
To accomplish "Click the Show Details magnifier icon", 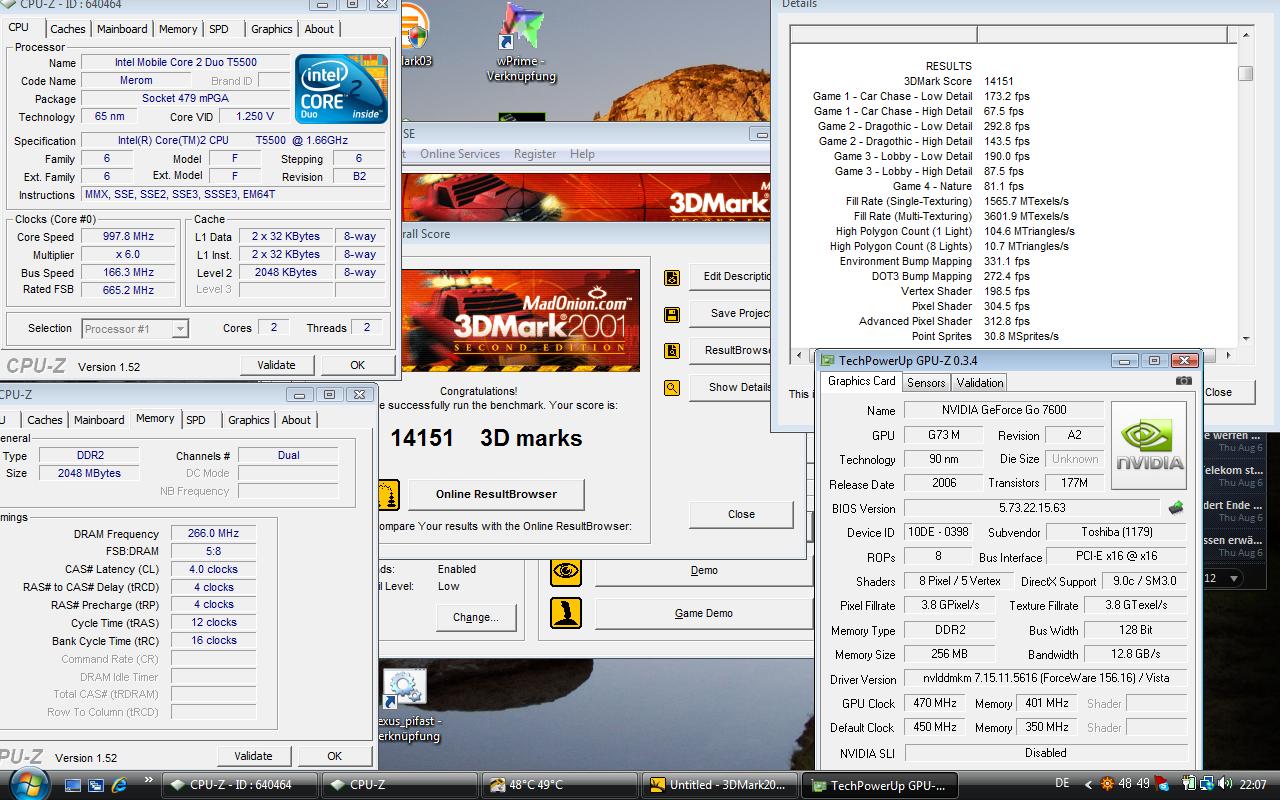I will [672, 388].
